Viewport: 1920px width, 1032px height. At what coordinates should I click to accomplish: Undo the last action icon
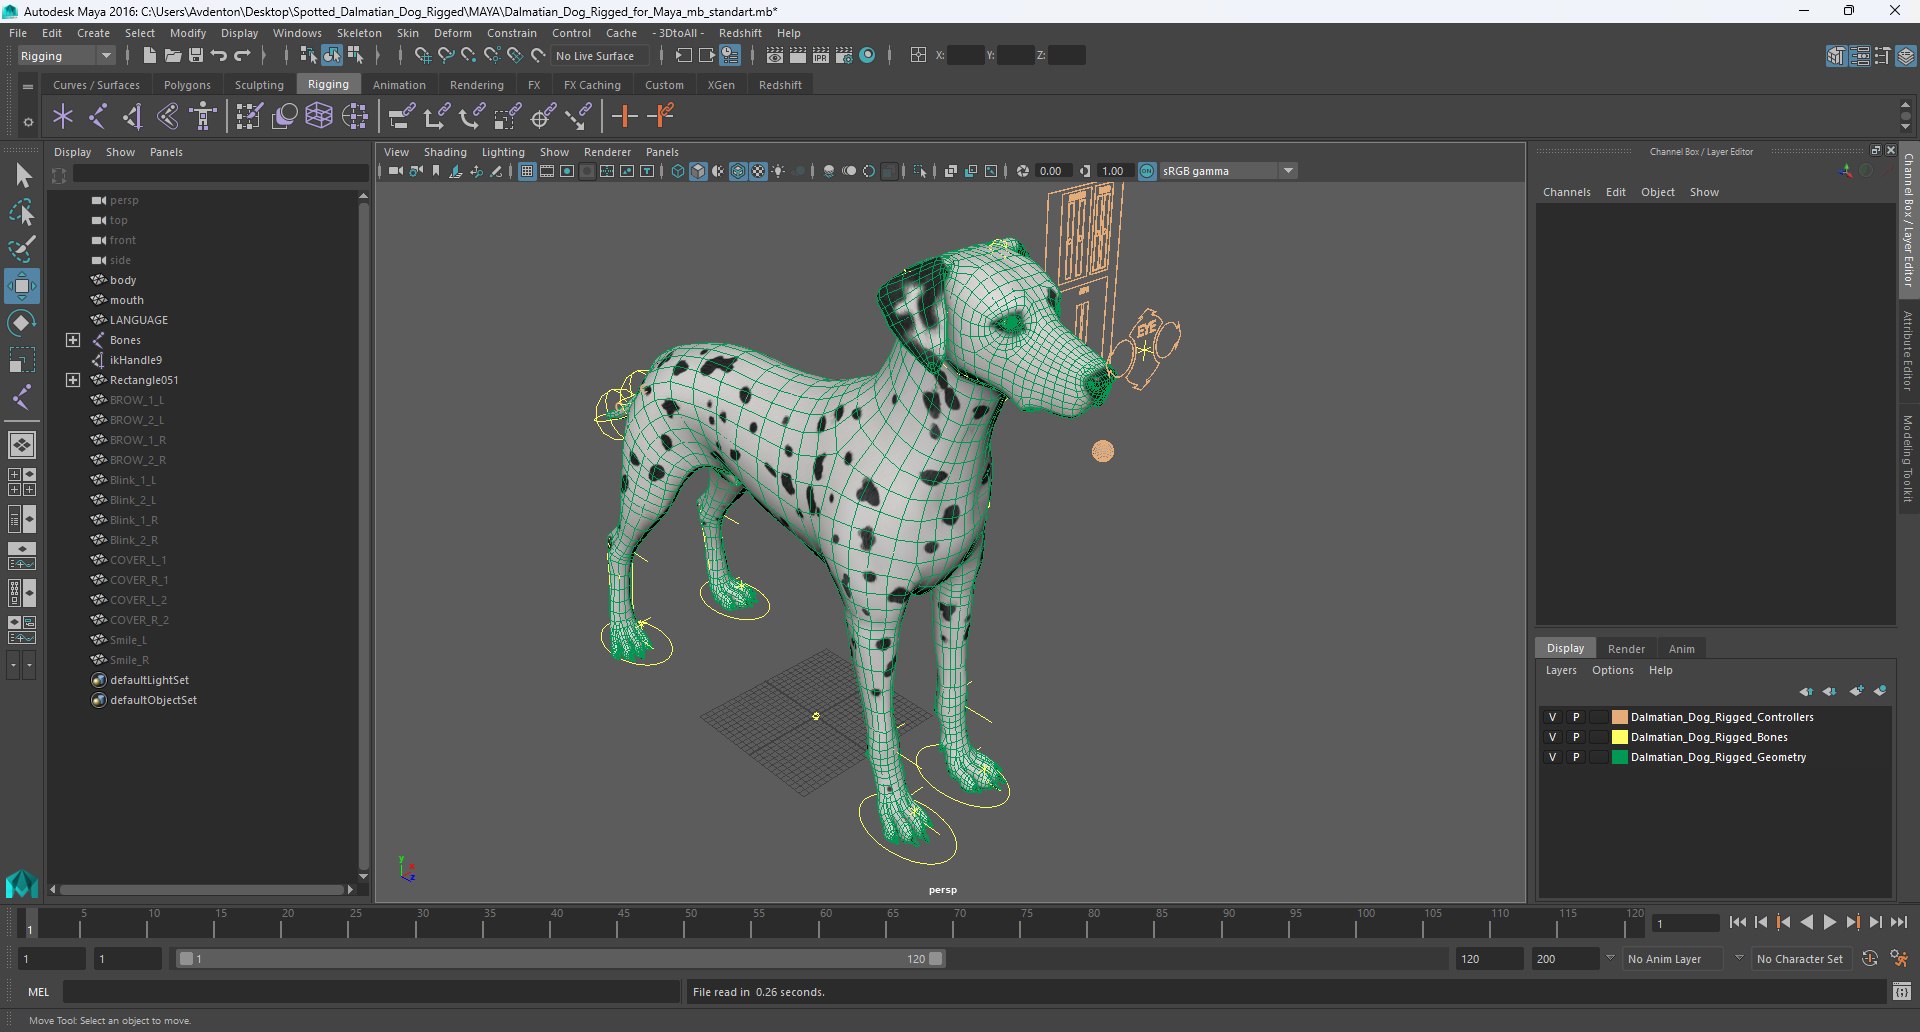click(x=219, y=56)
